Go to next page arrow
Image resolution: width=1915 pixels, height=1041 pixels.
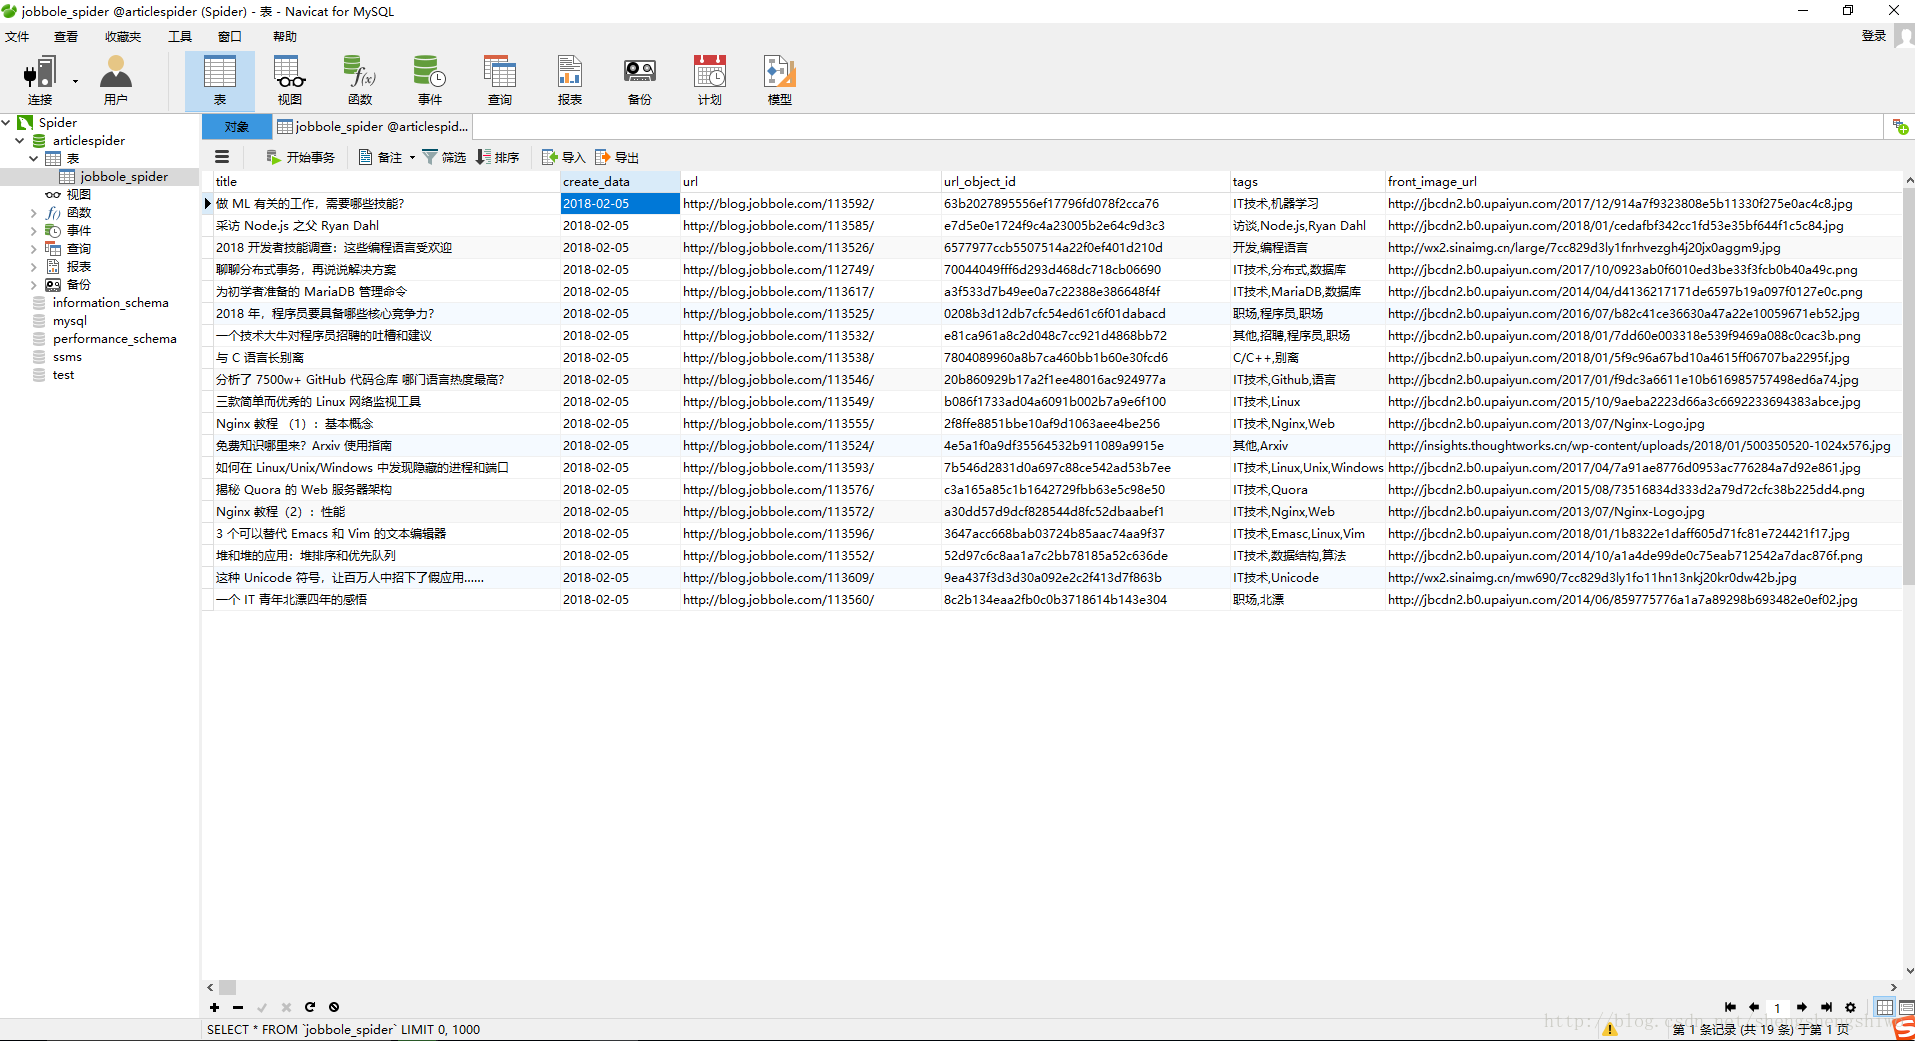[1802, 1007]
